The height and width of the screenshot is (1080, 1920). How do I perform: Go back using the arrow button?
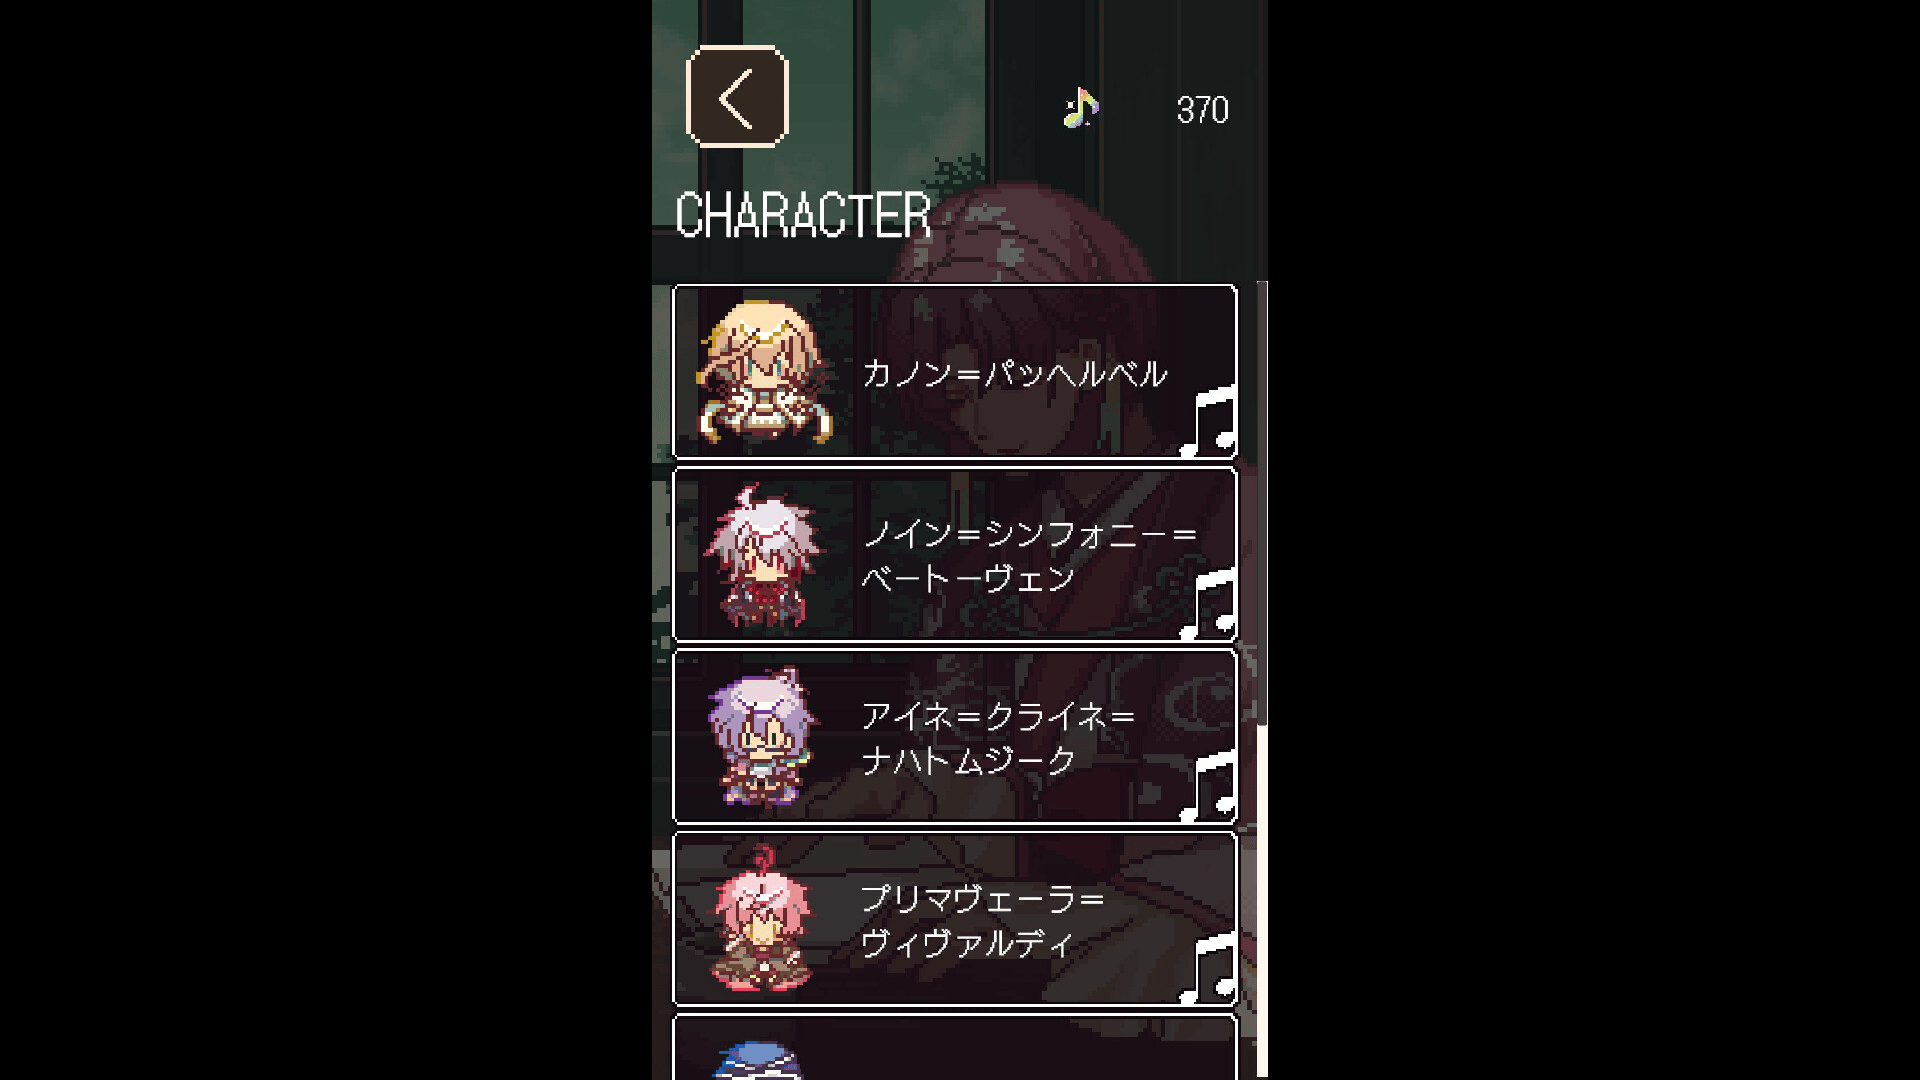pyautogui.click(x=738, y=97)
